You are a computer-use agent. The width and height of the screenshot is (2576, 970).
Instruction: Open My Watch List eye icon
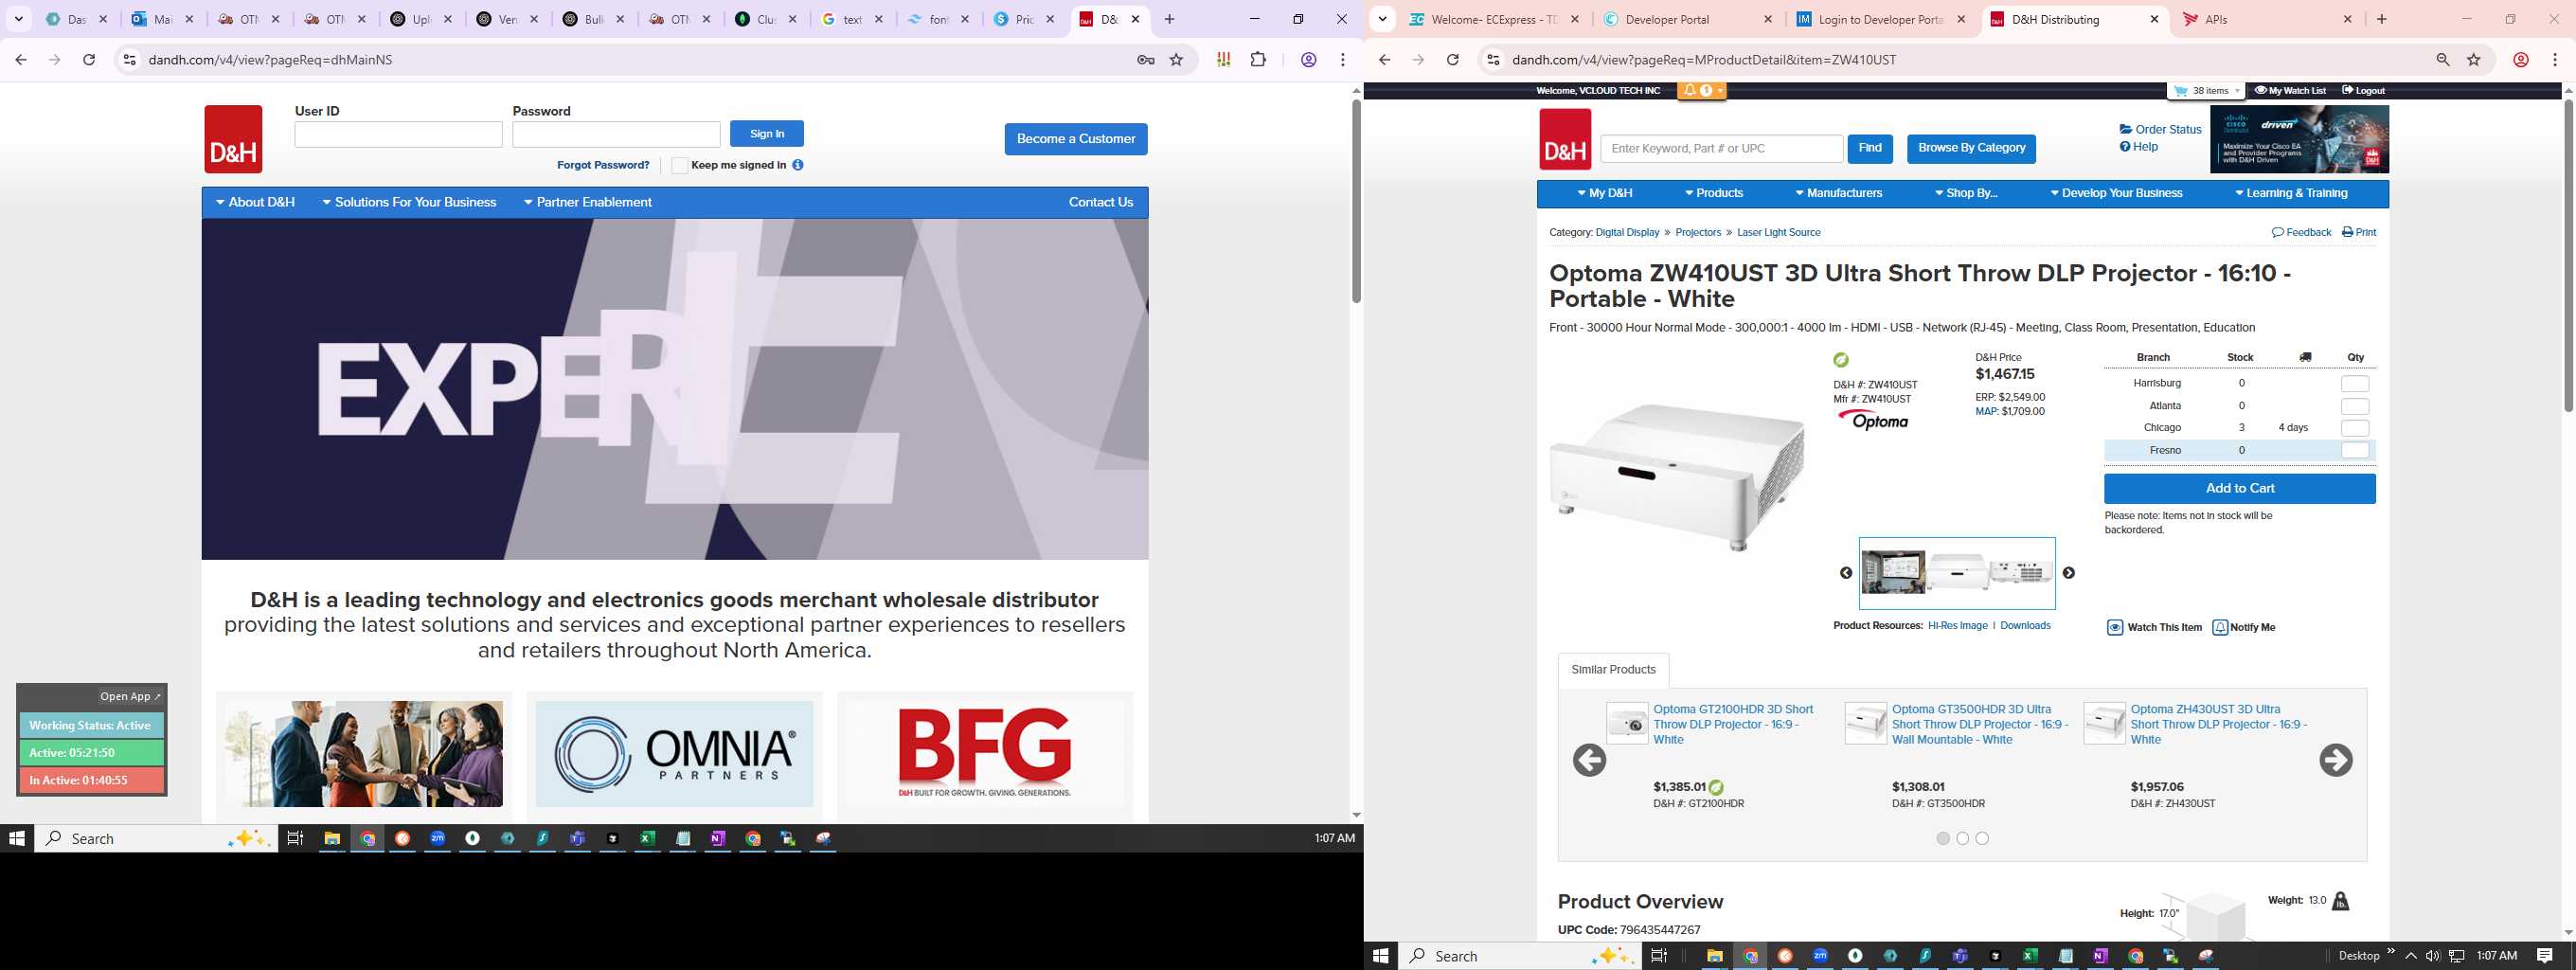[x=2260, y=91]
